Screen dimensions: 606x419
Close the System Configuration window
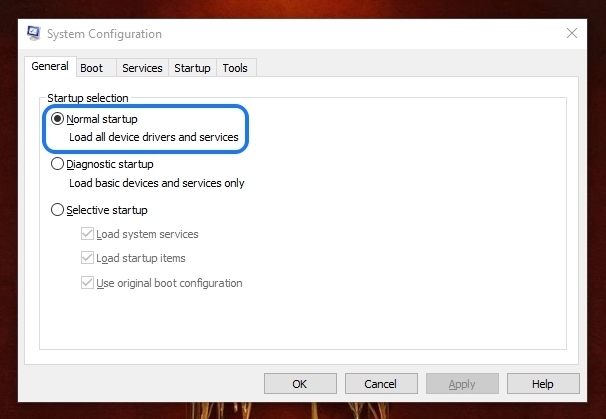(x=572, y=33)
